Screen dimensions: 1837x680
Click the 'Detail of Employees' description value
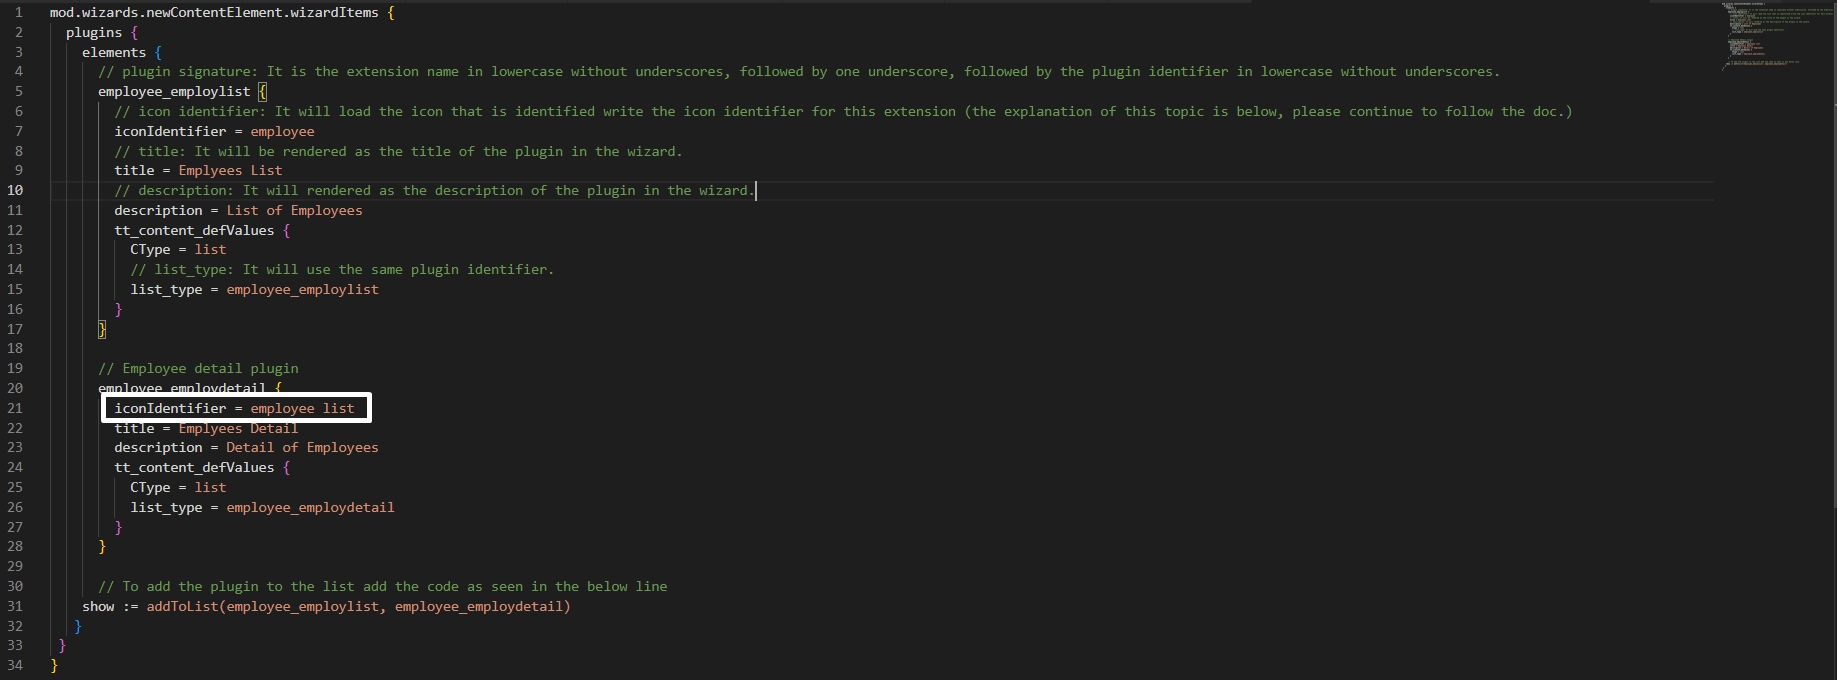(x=302, y=447)
